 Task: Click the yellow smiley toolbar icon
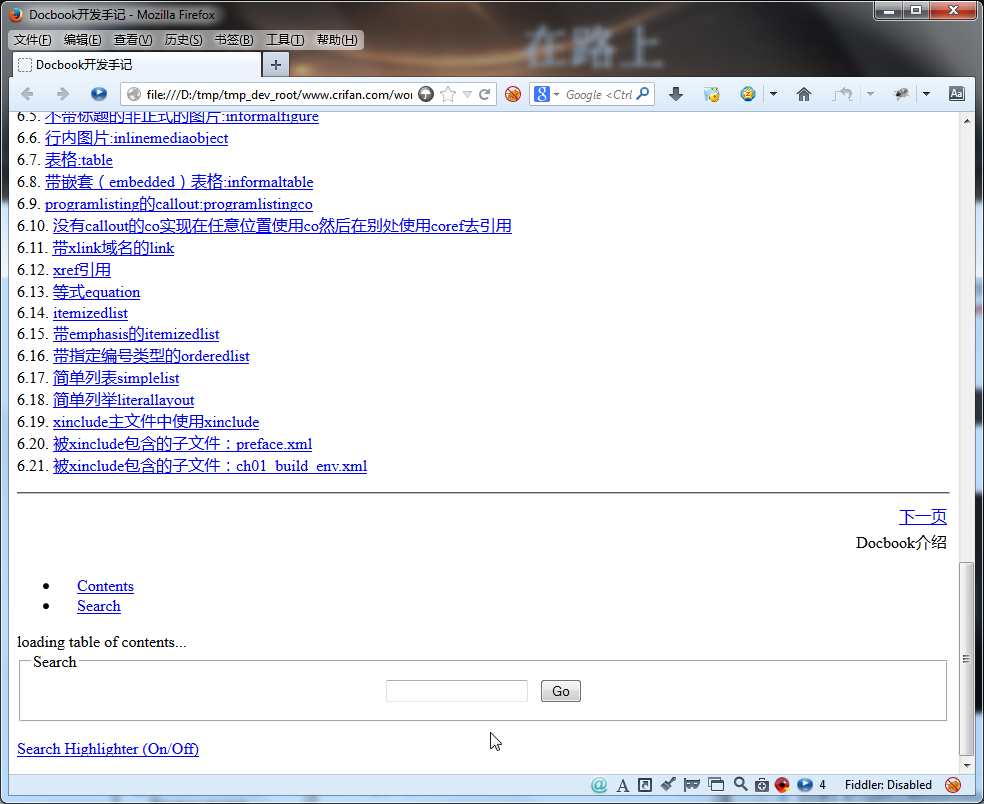(712, 94)
